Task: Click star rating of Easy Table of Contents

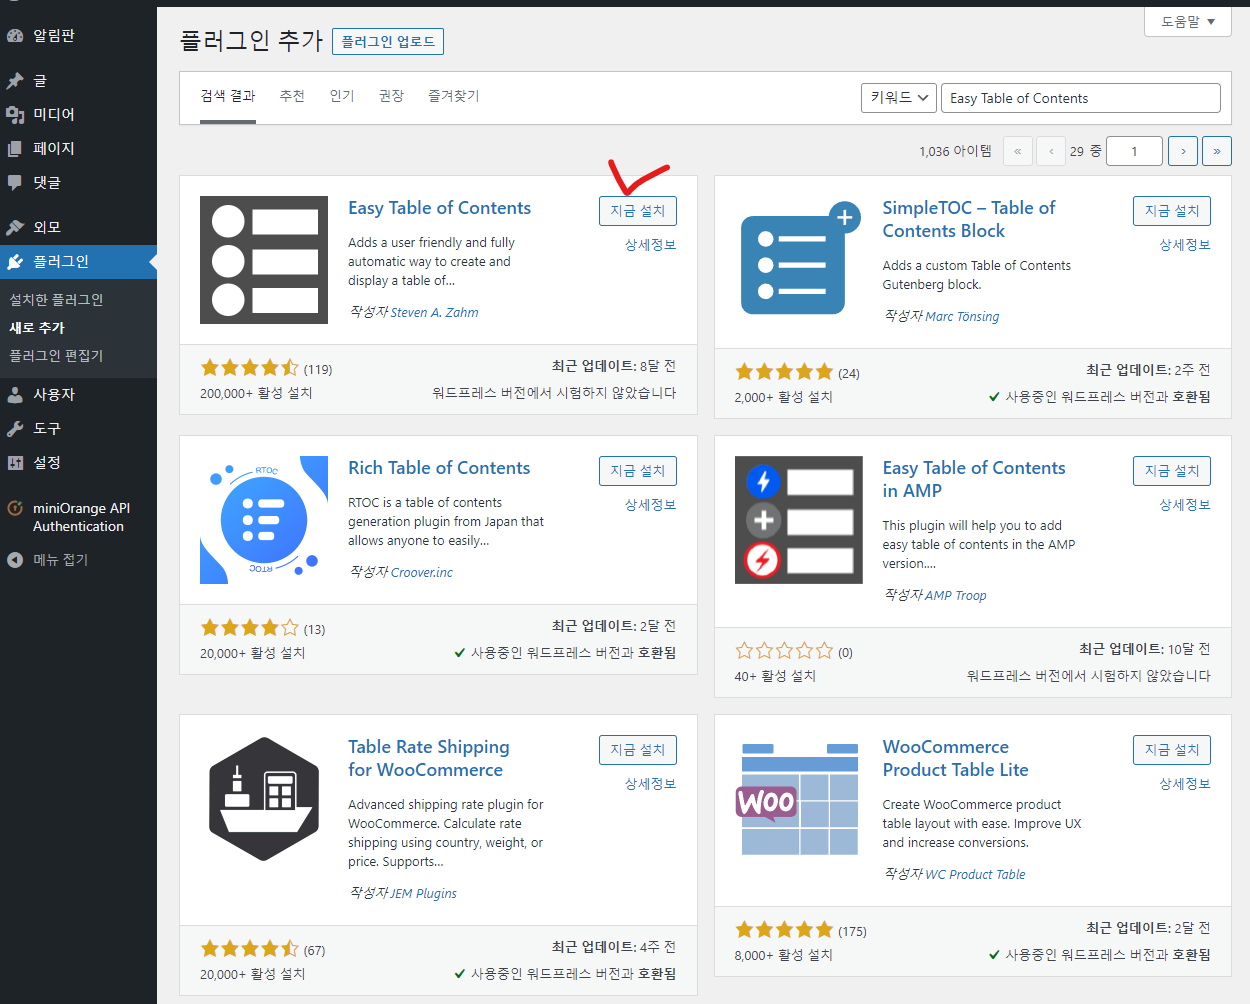Action: [x=250, y=368]
